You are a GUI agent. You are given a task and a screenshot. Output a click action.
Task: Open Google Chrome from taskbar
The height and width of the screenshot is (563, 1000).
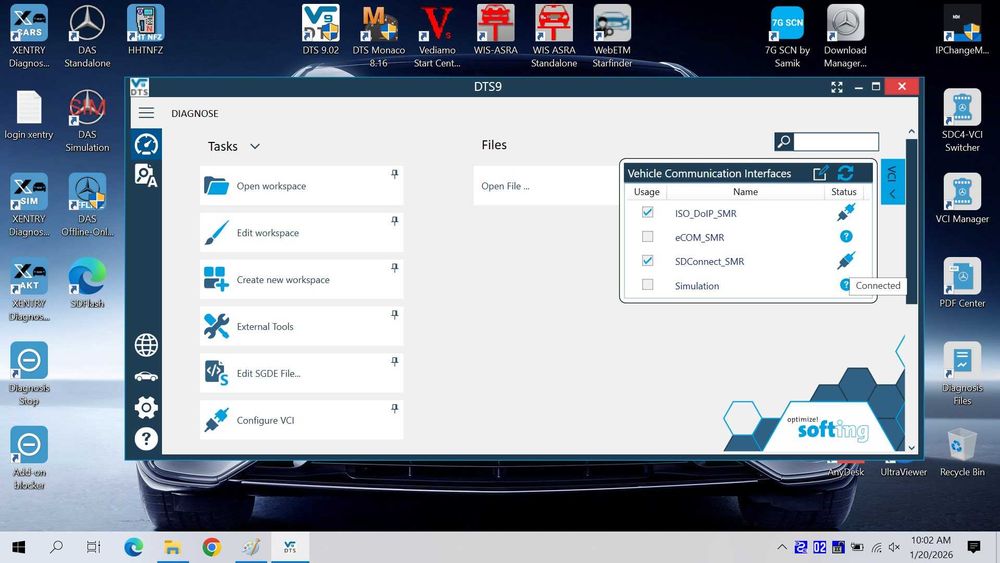click(212, 547)
